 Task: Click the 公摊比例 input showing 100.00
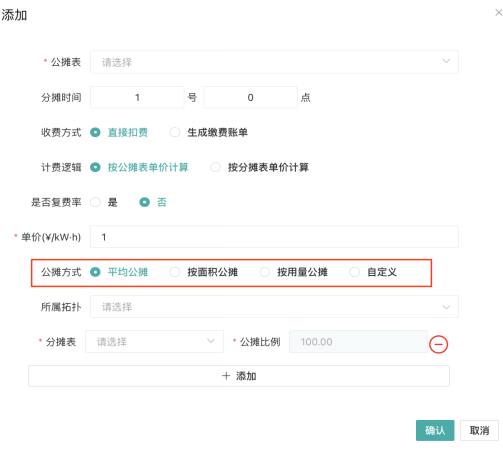pos(358,342)
